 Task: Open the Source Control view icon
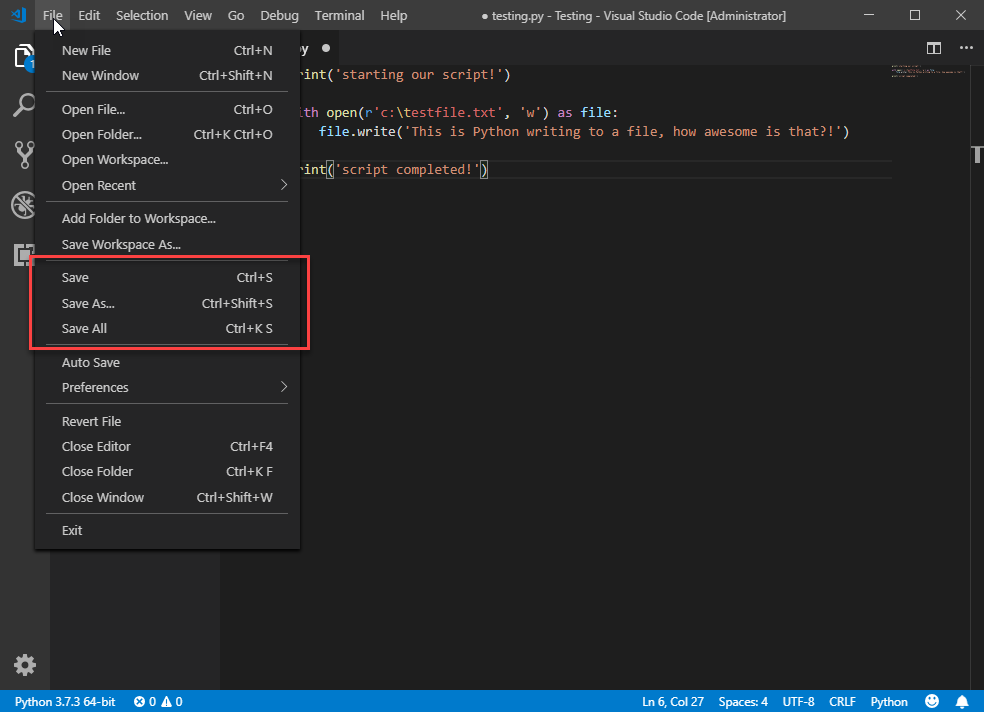(x=24, y=154)
